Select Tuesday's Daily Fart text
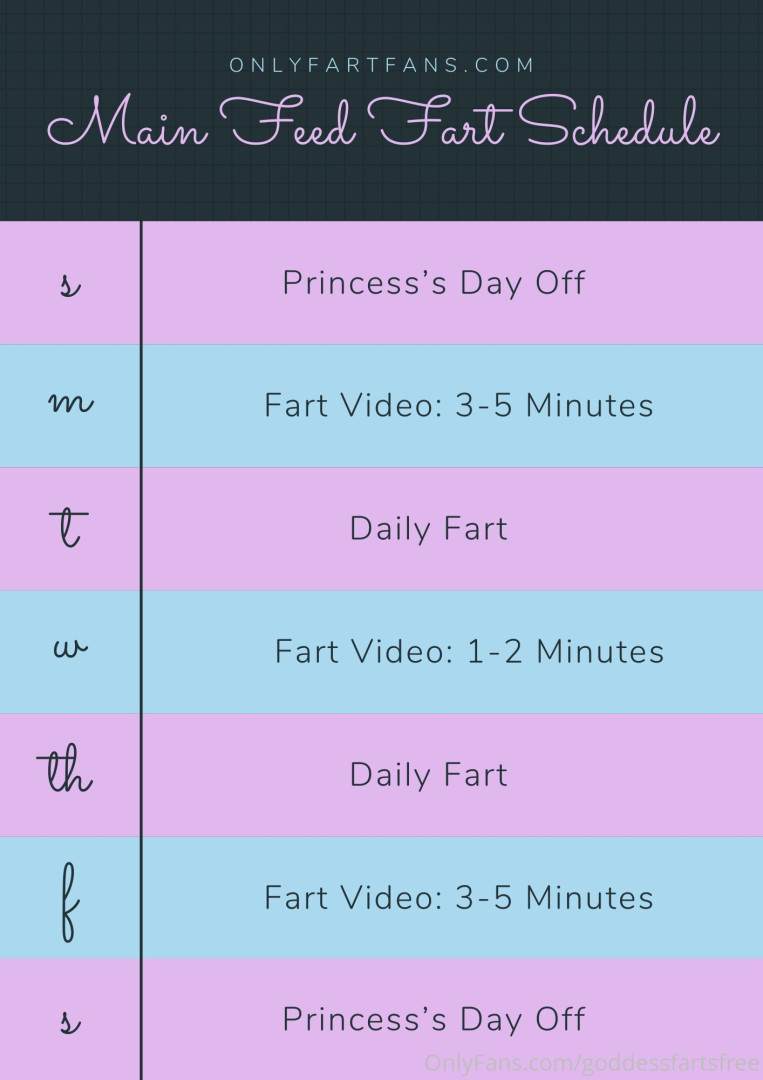763x1080 pixels. pyautogui.click(x=428, y=529)
